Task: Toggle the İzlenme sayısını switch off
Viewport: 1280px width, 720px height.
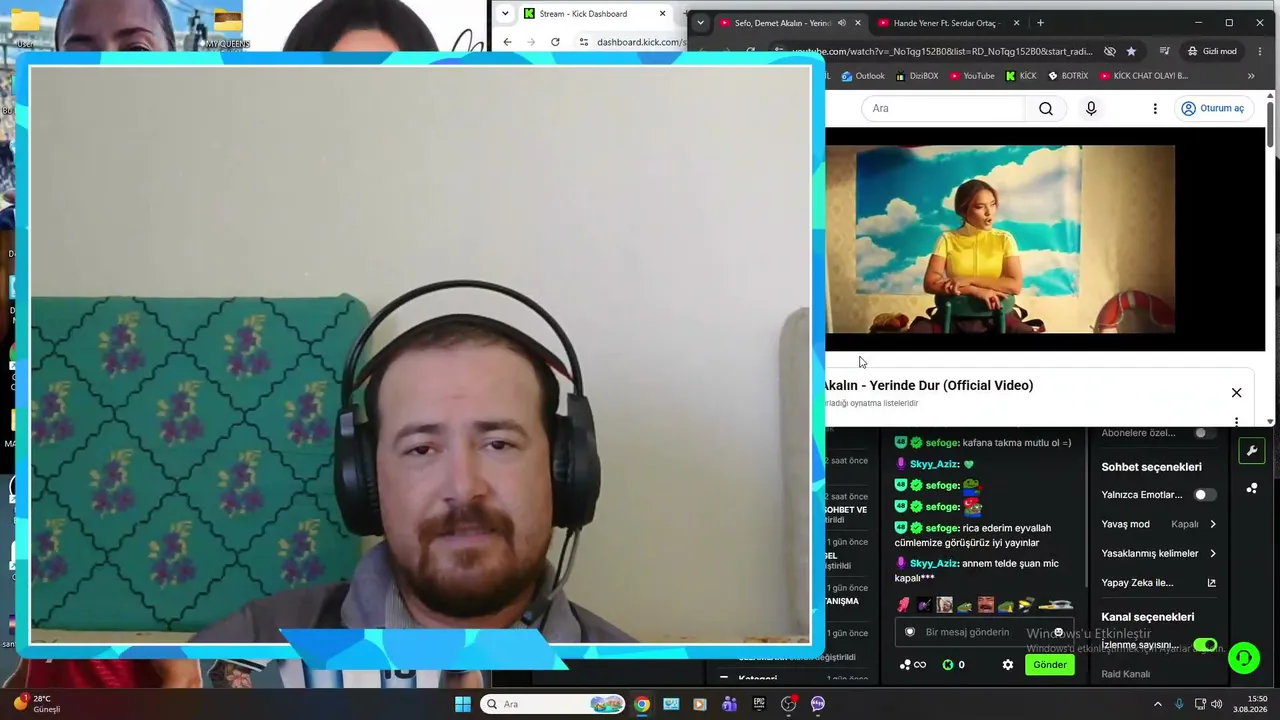Action: [1205, 645]
